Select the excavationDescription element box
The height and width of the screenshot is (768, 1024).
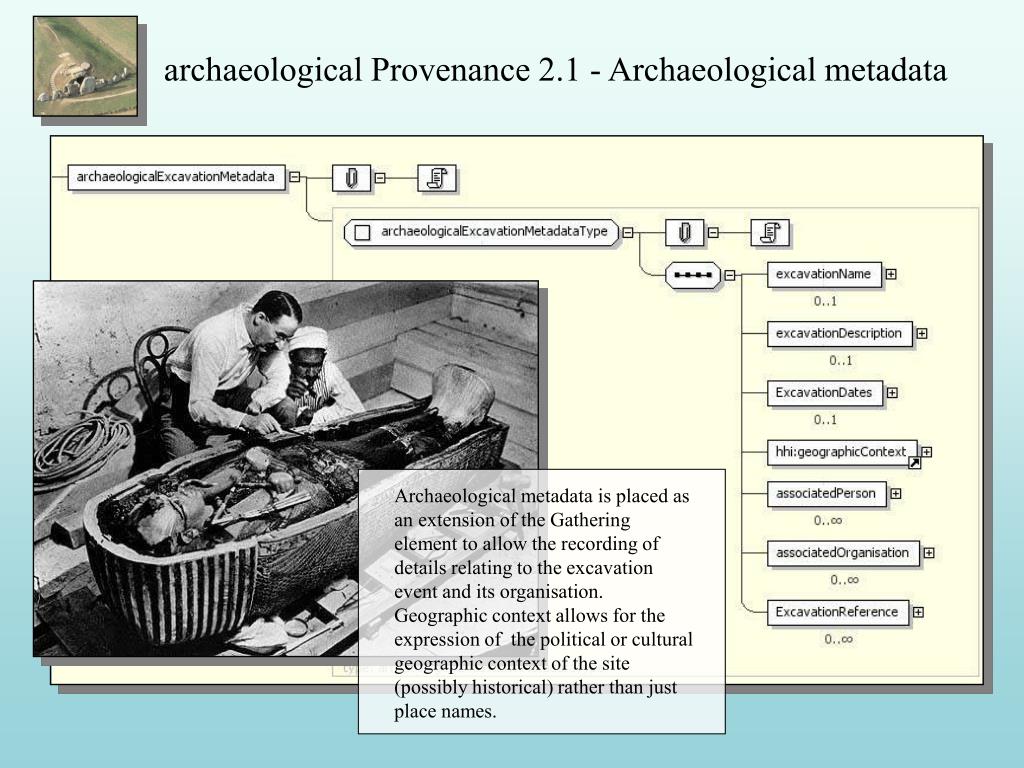pyautogui.click(x=839, y=334)
